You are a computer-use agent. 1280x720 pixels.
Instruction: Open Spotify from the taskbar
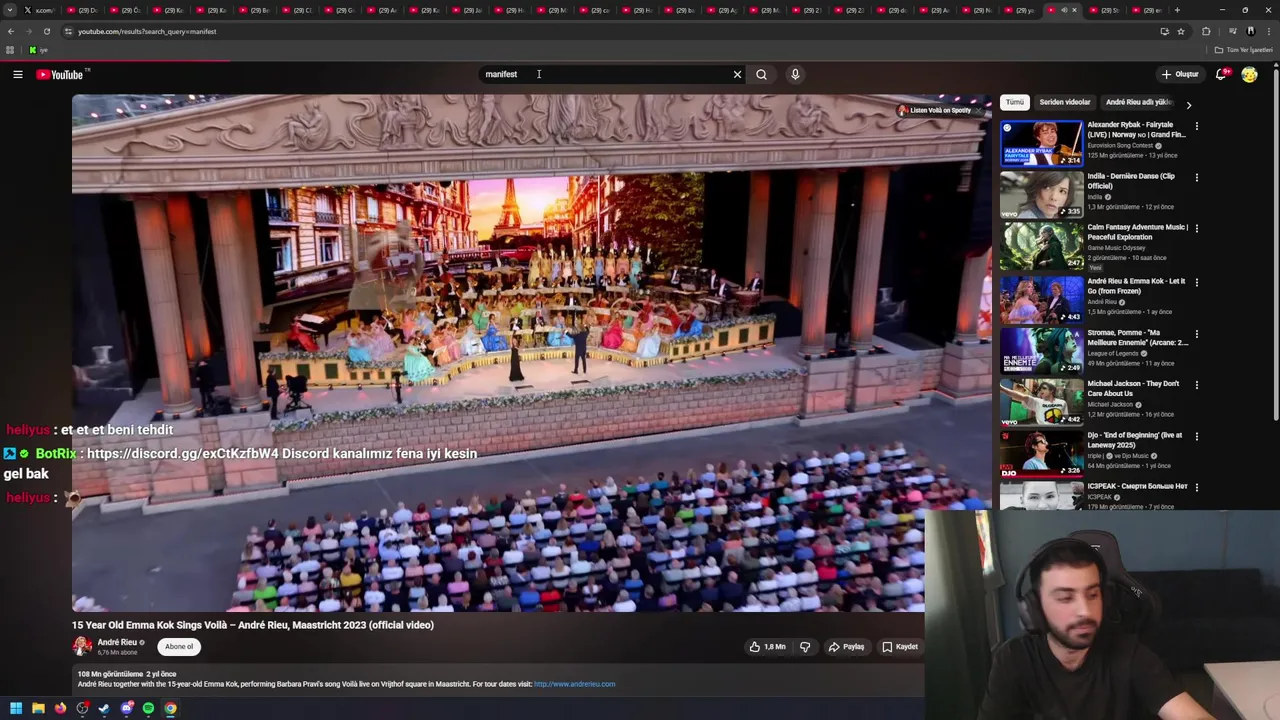point(148,708)
